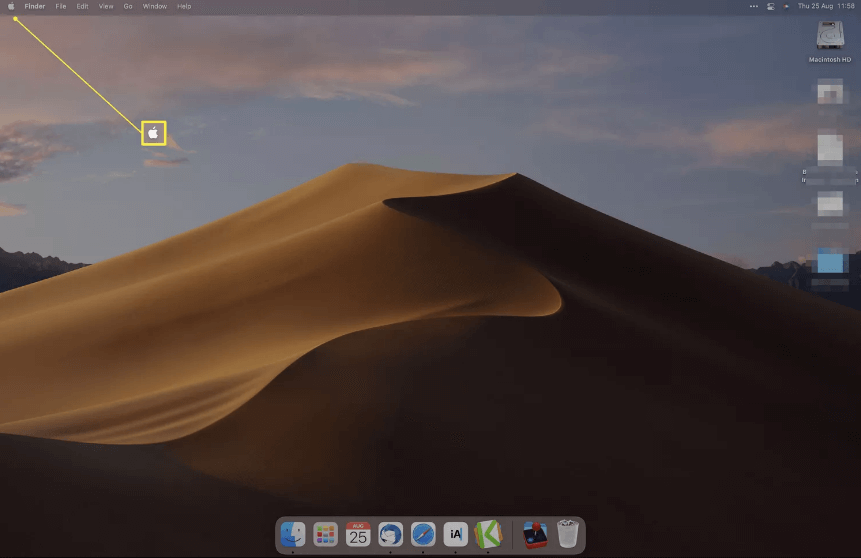861x558 pixels.
Task: Launch Thunderbird mail from the Dock
Action: coord(390,534)
